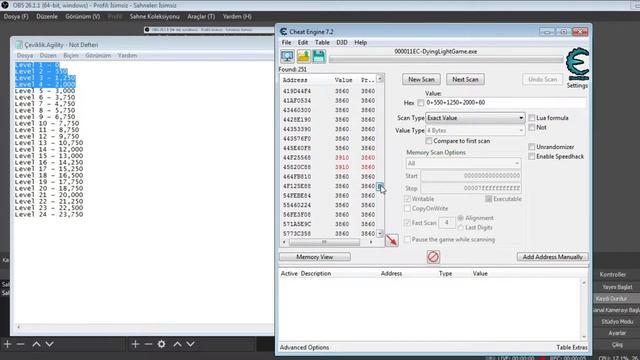Toggle the Not checkbox
The width and height of the screenshot is (640, 360).
531,128
